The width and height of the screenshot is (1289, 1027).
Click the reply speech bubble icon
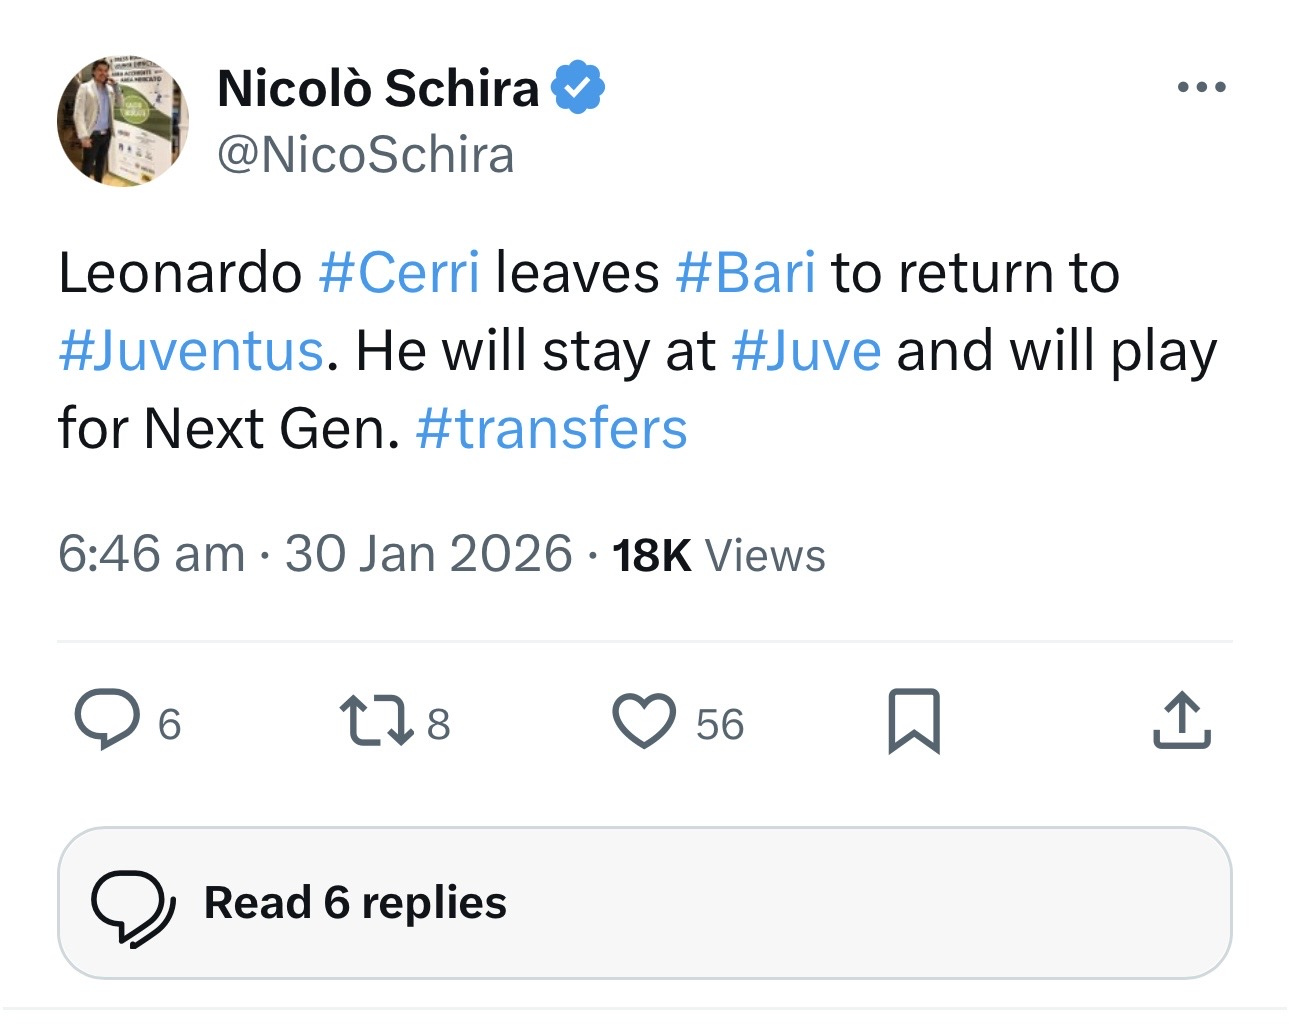click(x=107, y=720)
